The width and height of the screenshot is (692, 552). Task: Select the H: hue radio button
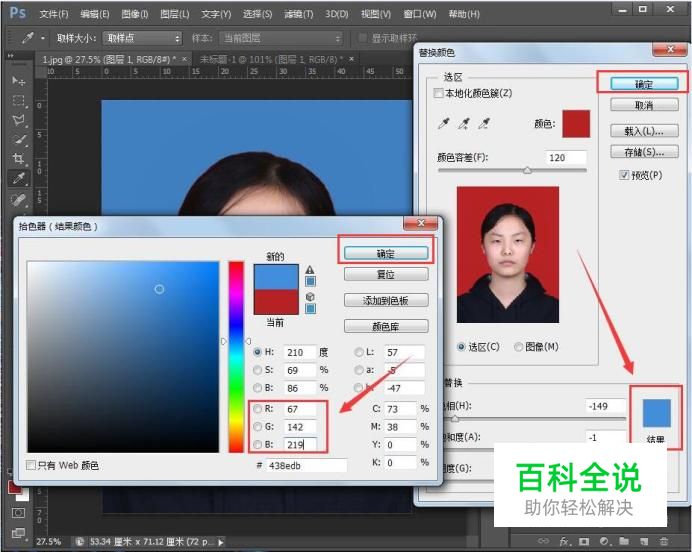click(258, 352)
